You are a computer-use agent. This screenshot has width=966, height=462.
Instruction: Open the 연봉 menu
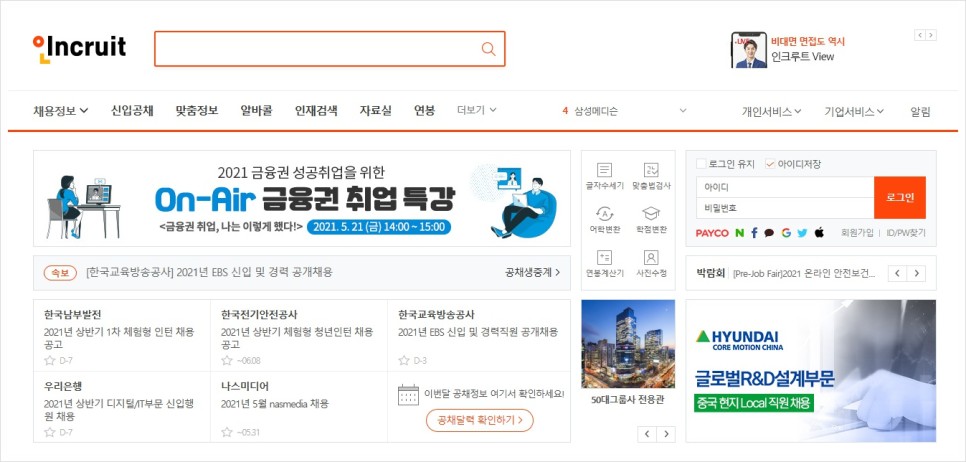click(x=424, y=111)
